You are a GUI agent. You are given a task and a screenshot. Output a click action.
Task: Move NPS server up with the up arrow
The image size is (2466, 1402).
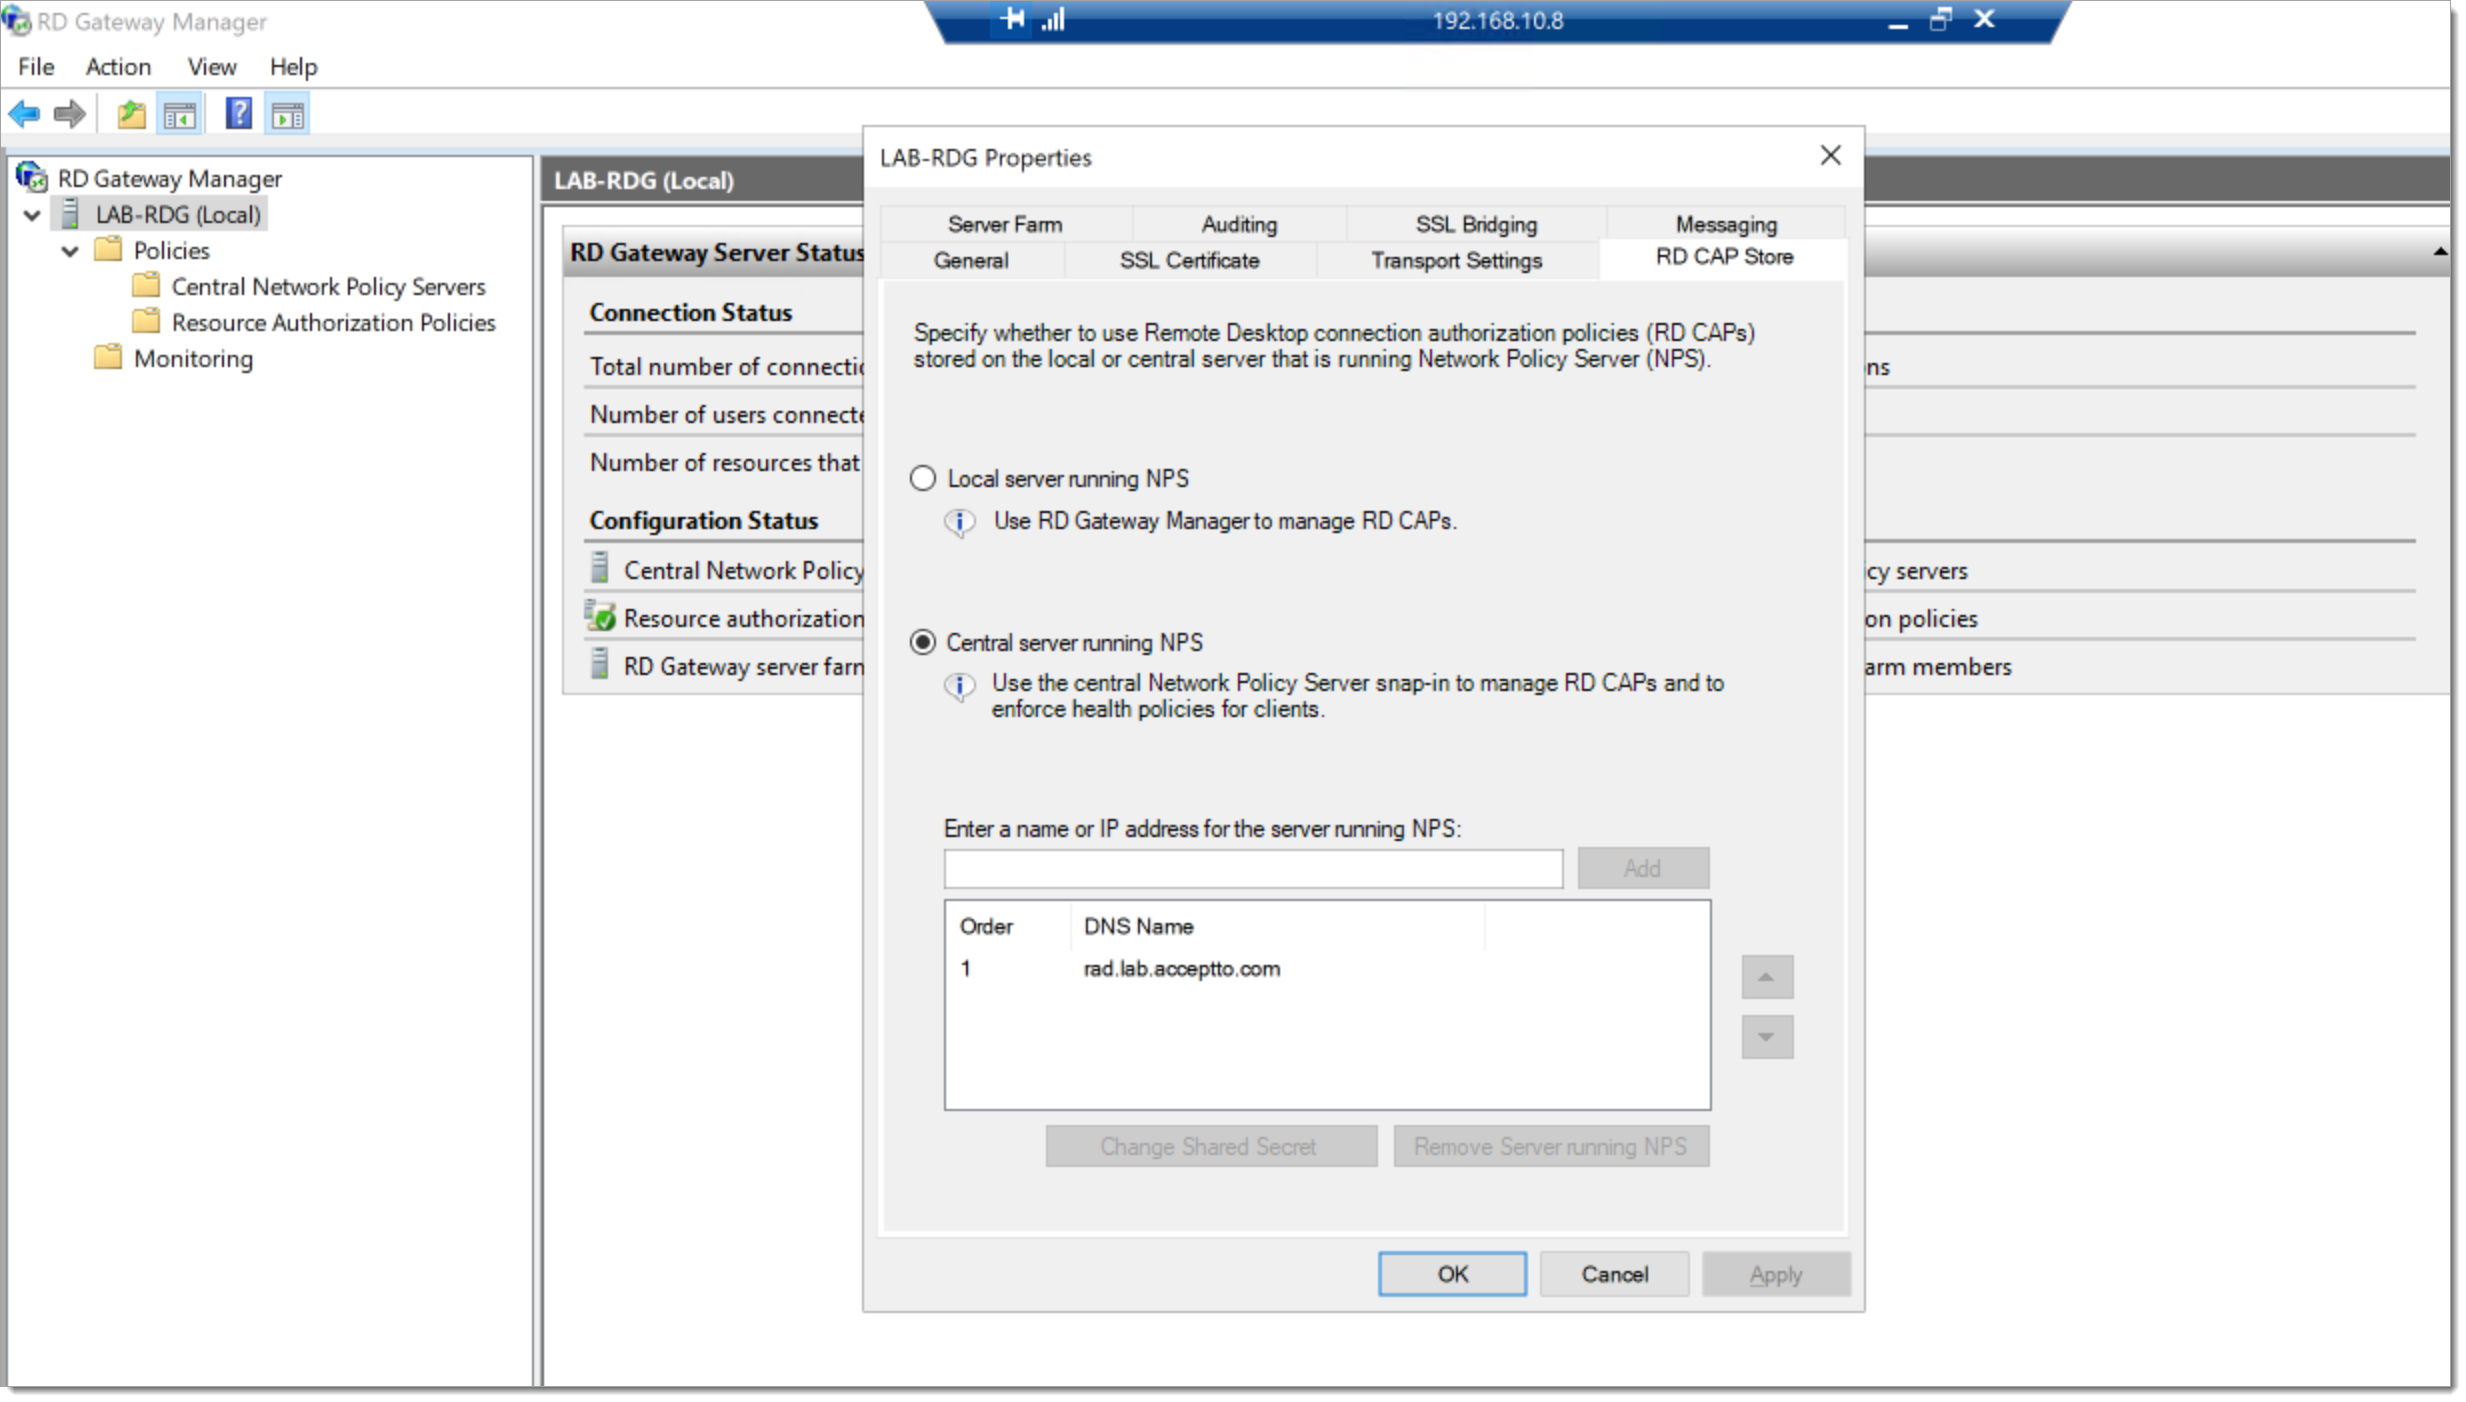[1766, 977]
